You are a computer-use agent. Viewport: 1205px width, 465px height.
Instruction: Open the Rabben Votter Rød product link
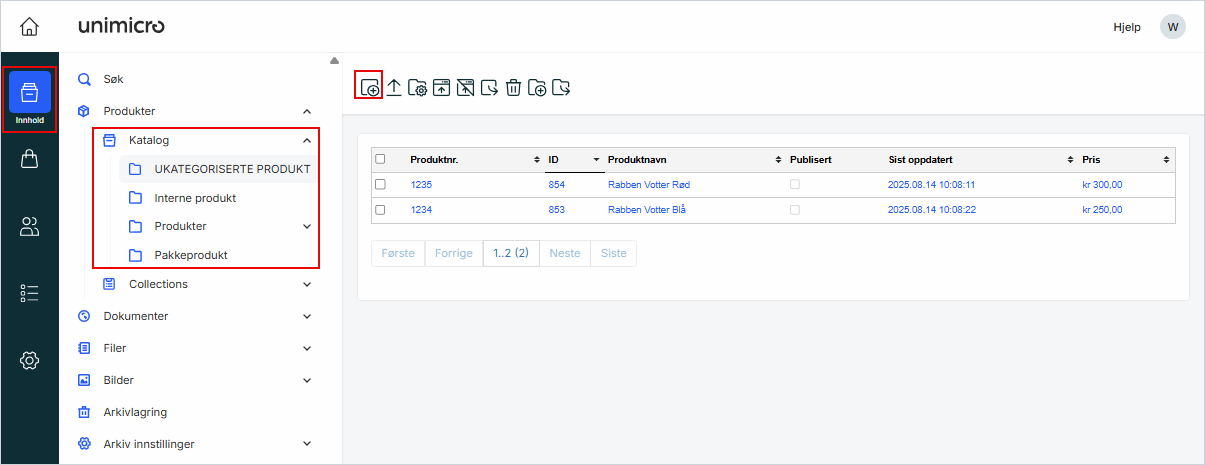[648, 185]
